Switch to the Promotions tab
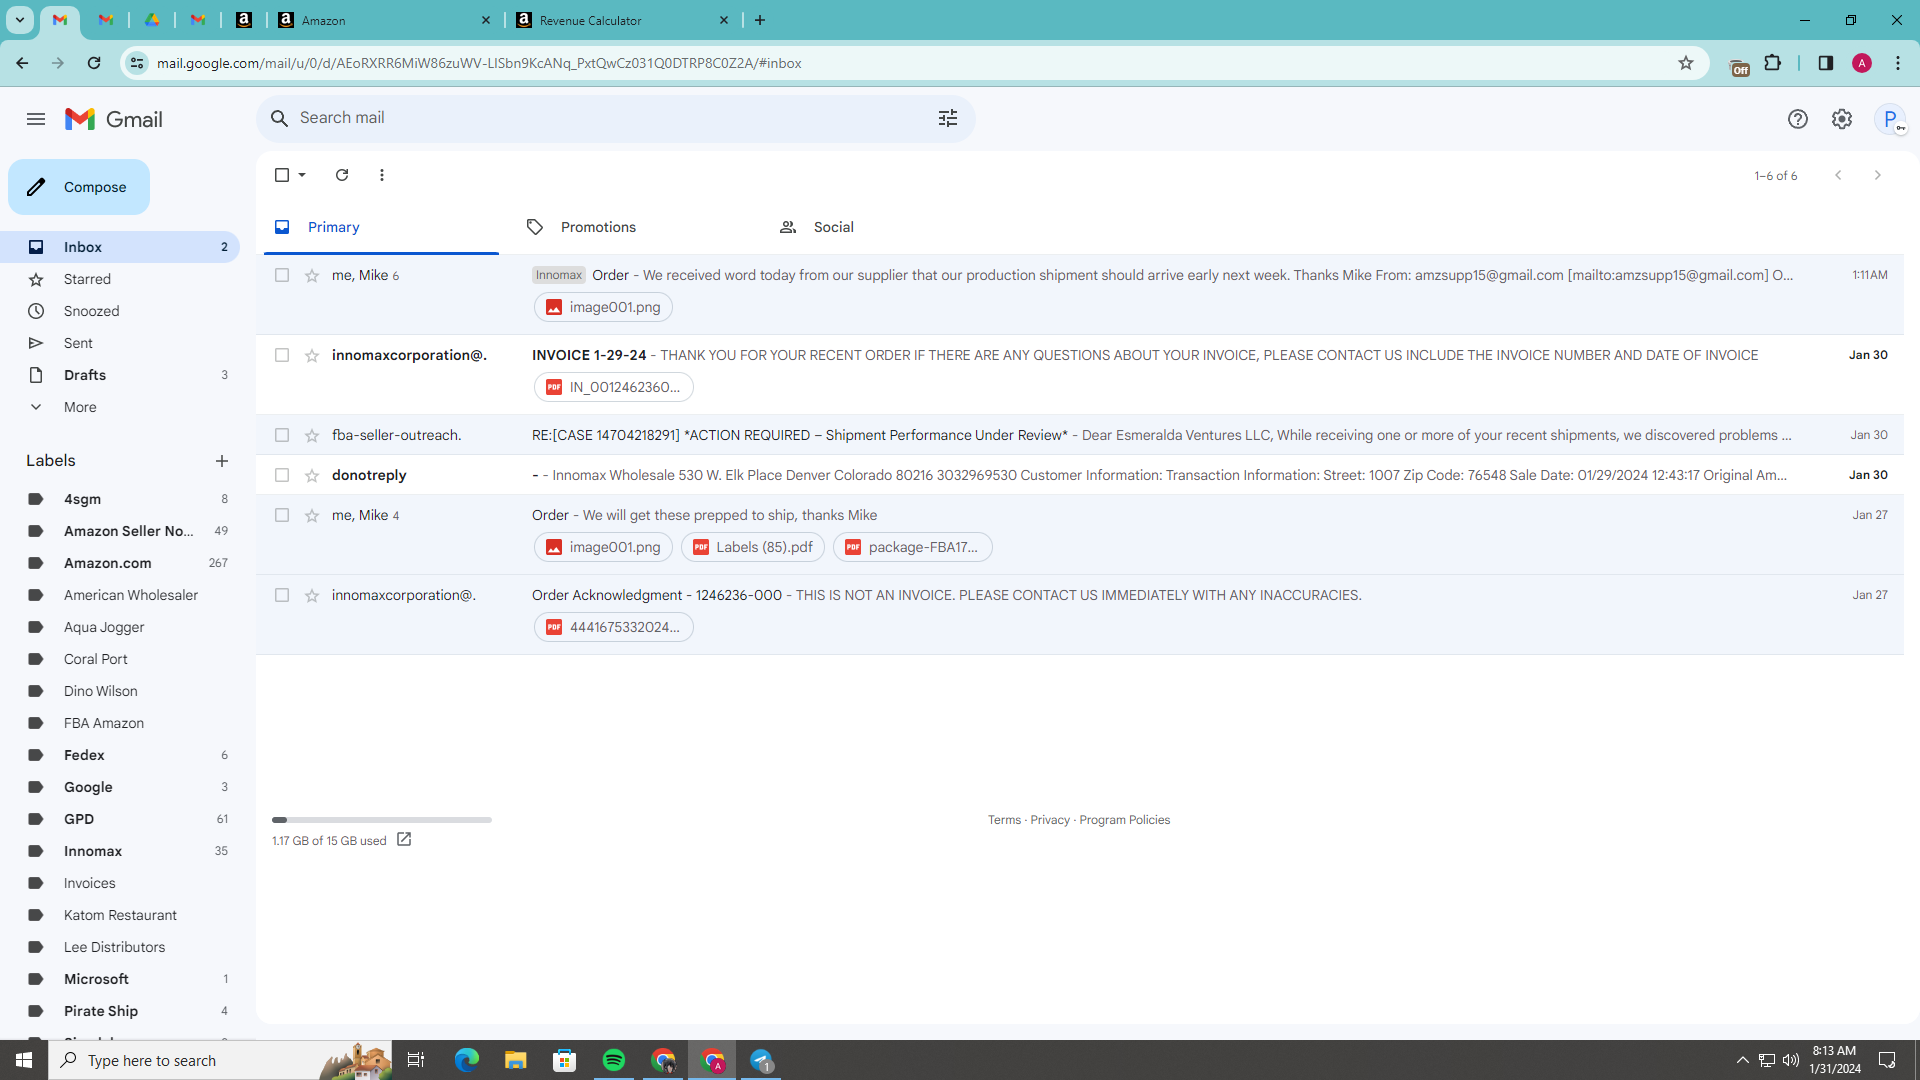This screenshot has height=1080, width=1920. 632,227
